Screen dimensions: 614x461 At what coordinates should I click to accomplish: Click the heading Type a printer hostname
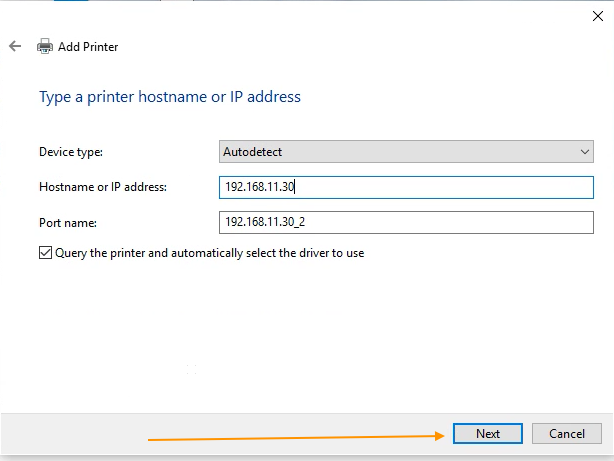click(x=170, y=97)
